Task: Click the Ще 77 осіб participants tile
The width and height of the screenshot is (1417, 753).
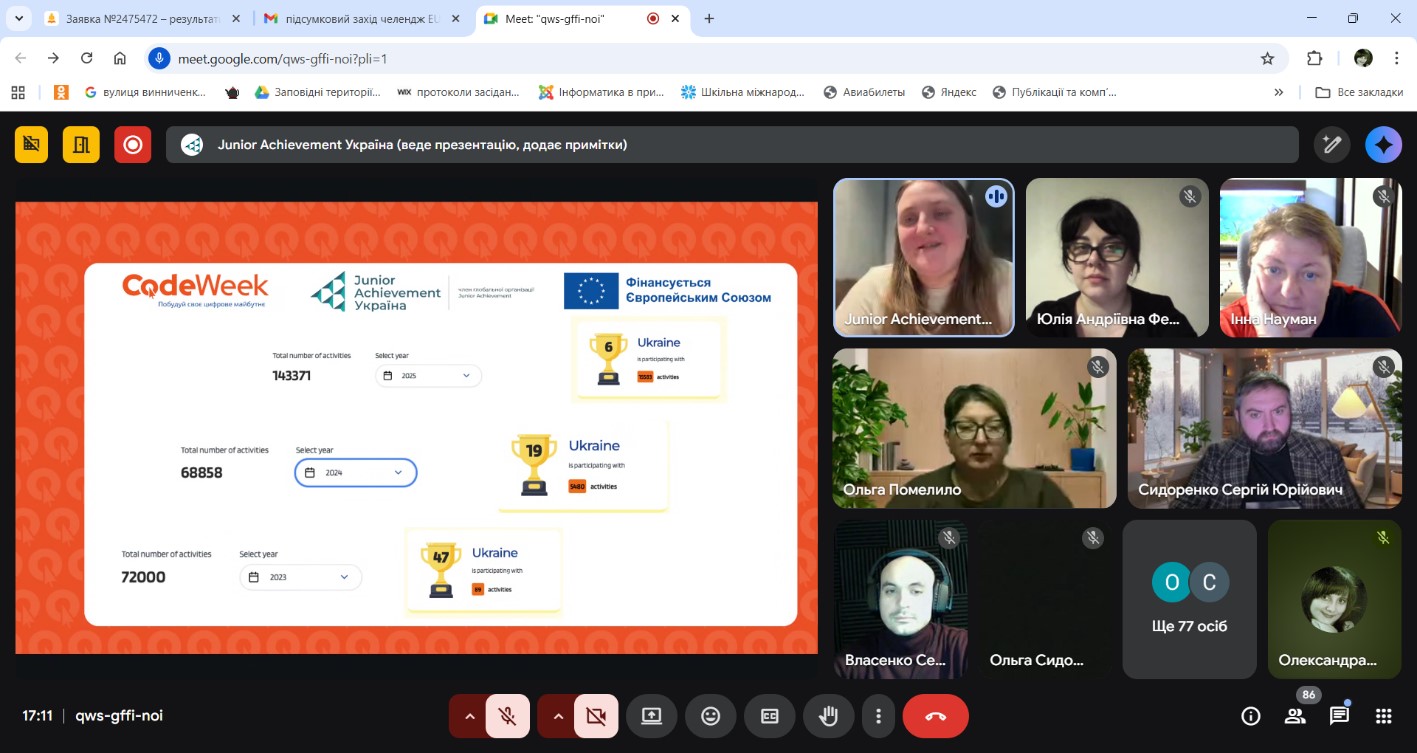Action: click(1189, 599)
